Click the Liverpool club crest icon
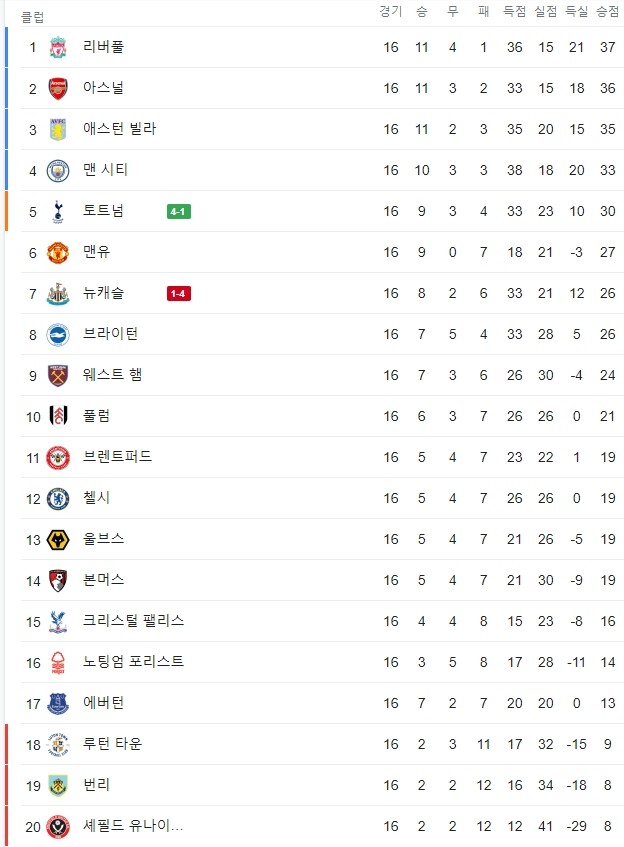624x847 pixels. pyautogui.click(x=58, y=48)
